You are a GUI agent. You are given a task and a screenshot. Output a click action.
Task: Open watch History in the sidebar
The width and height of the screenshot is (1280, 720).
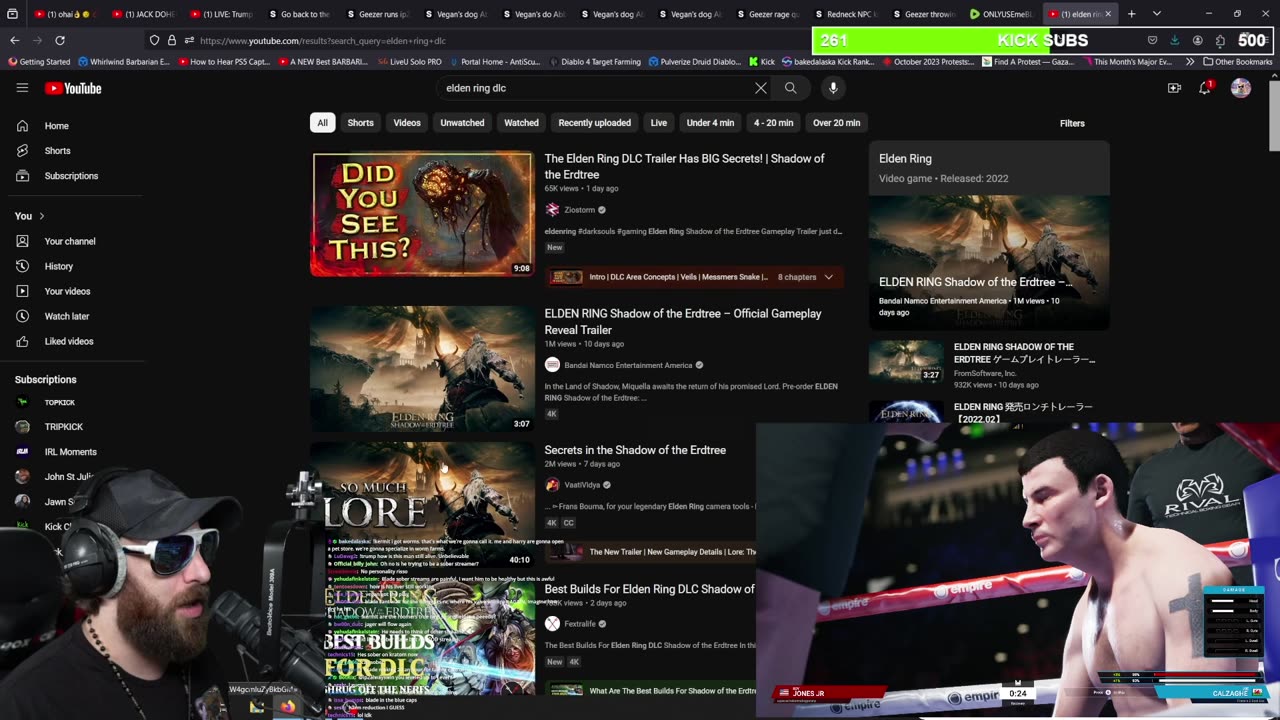pyautogui.click(x=58, y=266)
